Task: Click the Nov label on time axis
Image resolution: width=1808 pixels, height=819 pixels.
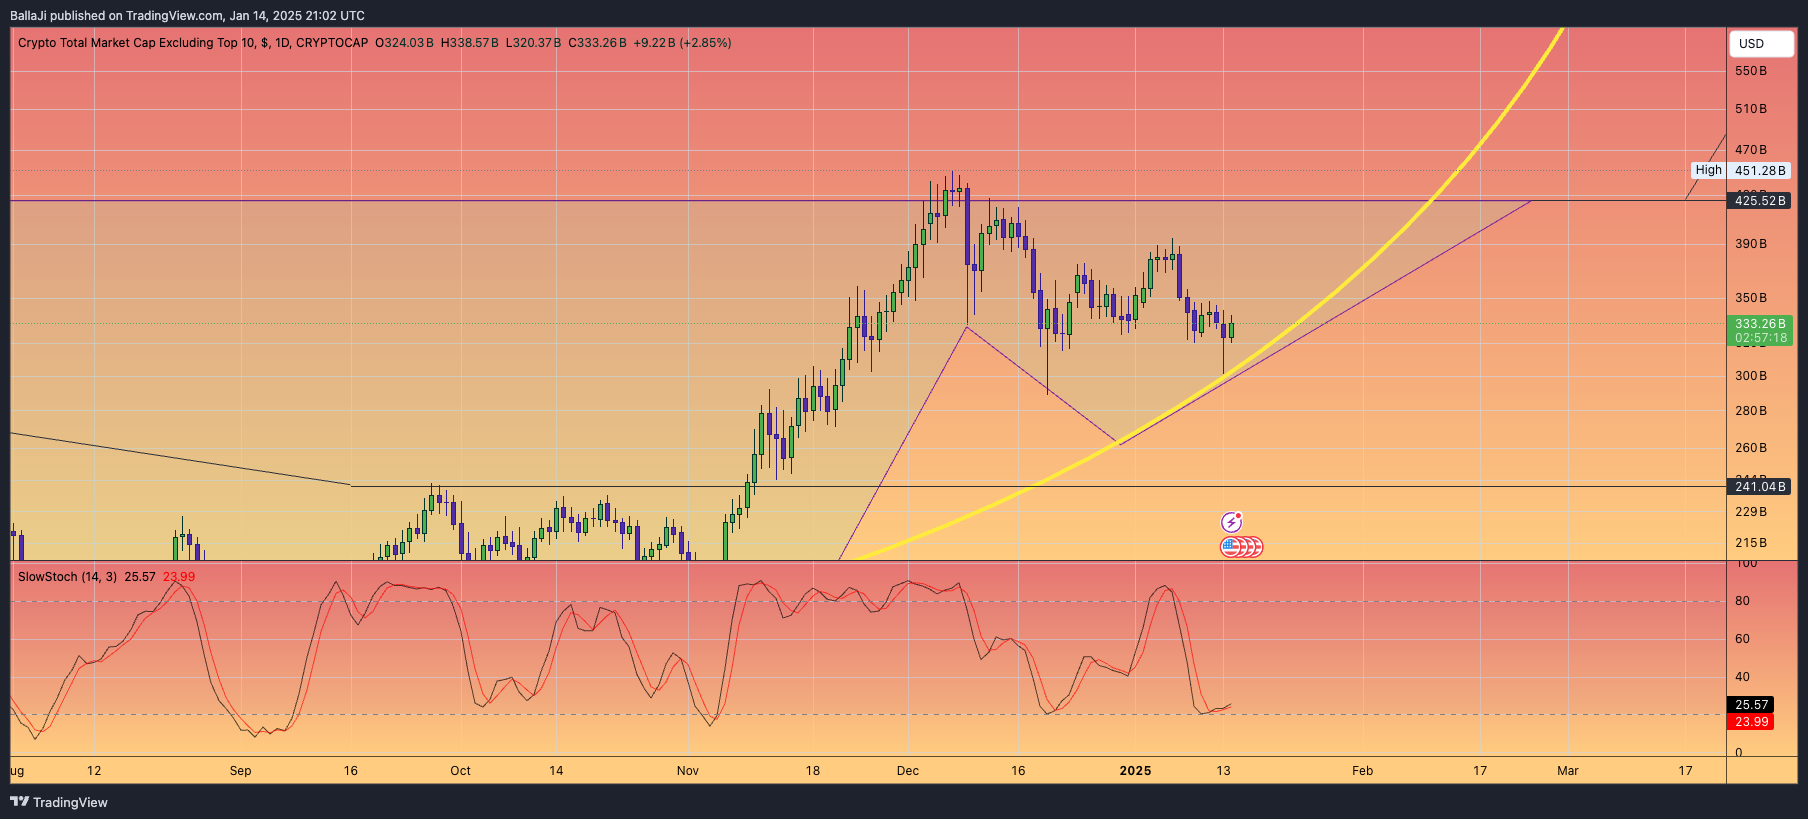Action: click(688, 771)
